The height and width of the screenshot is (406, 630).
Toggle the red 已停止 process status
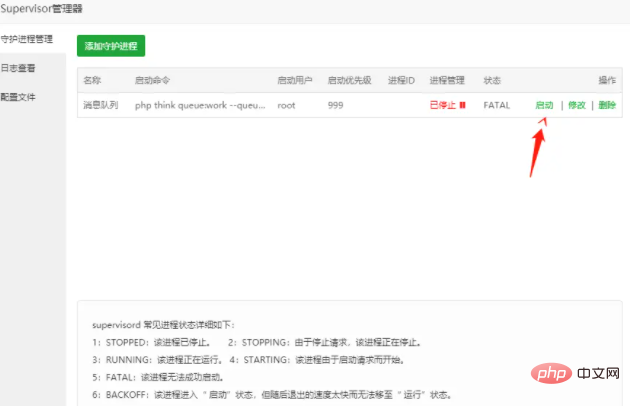(x=443, y=105)
